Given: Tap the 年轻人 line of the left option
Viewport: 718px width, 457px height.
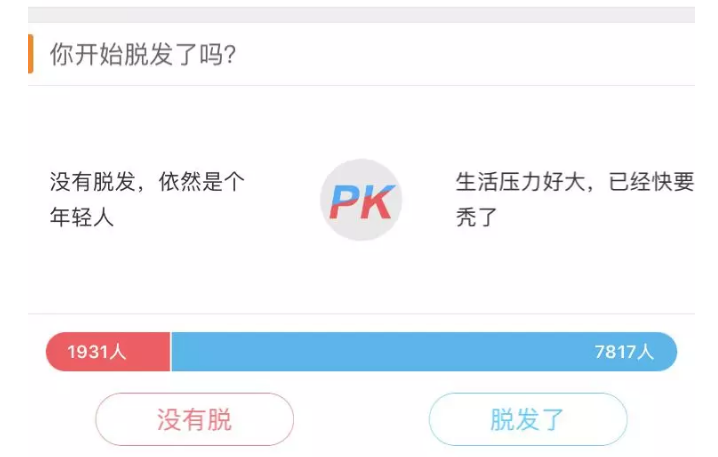Looking at the screenshot, I should pyautogui.click(x=82, y=217).
